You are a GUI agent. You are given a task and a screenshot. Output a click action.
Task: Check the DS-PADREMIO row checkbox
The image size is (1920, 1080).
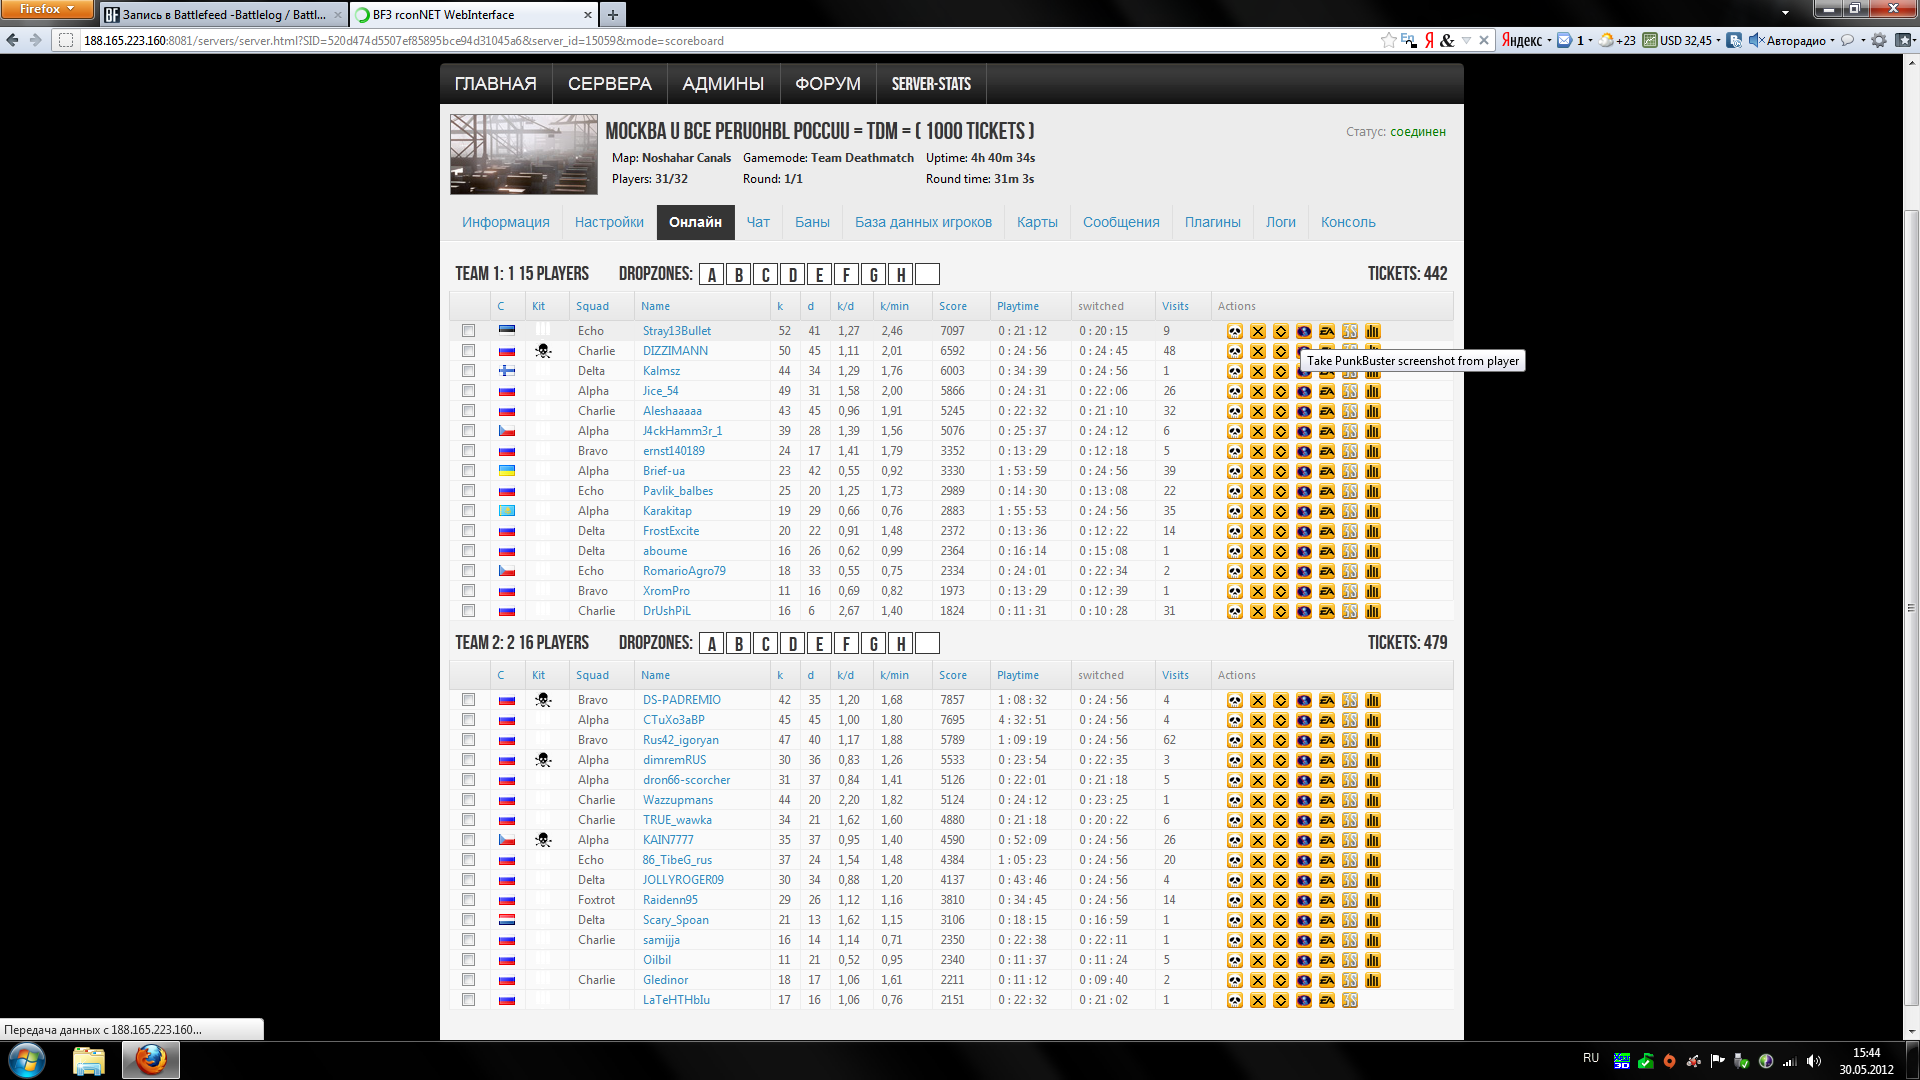click(468, 700)
